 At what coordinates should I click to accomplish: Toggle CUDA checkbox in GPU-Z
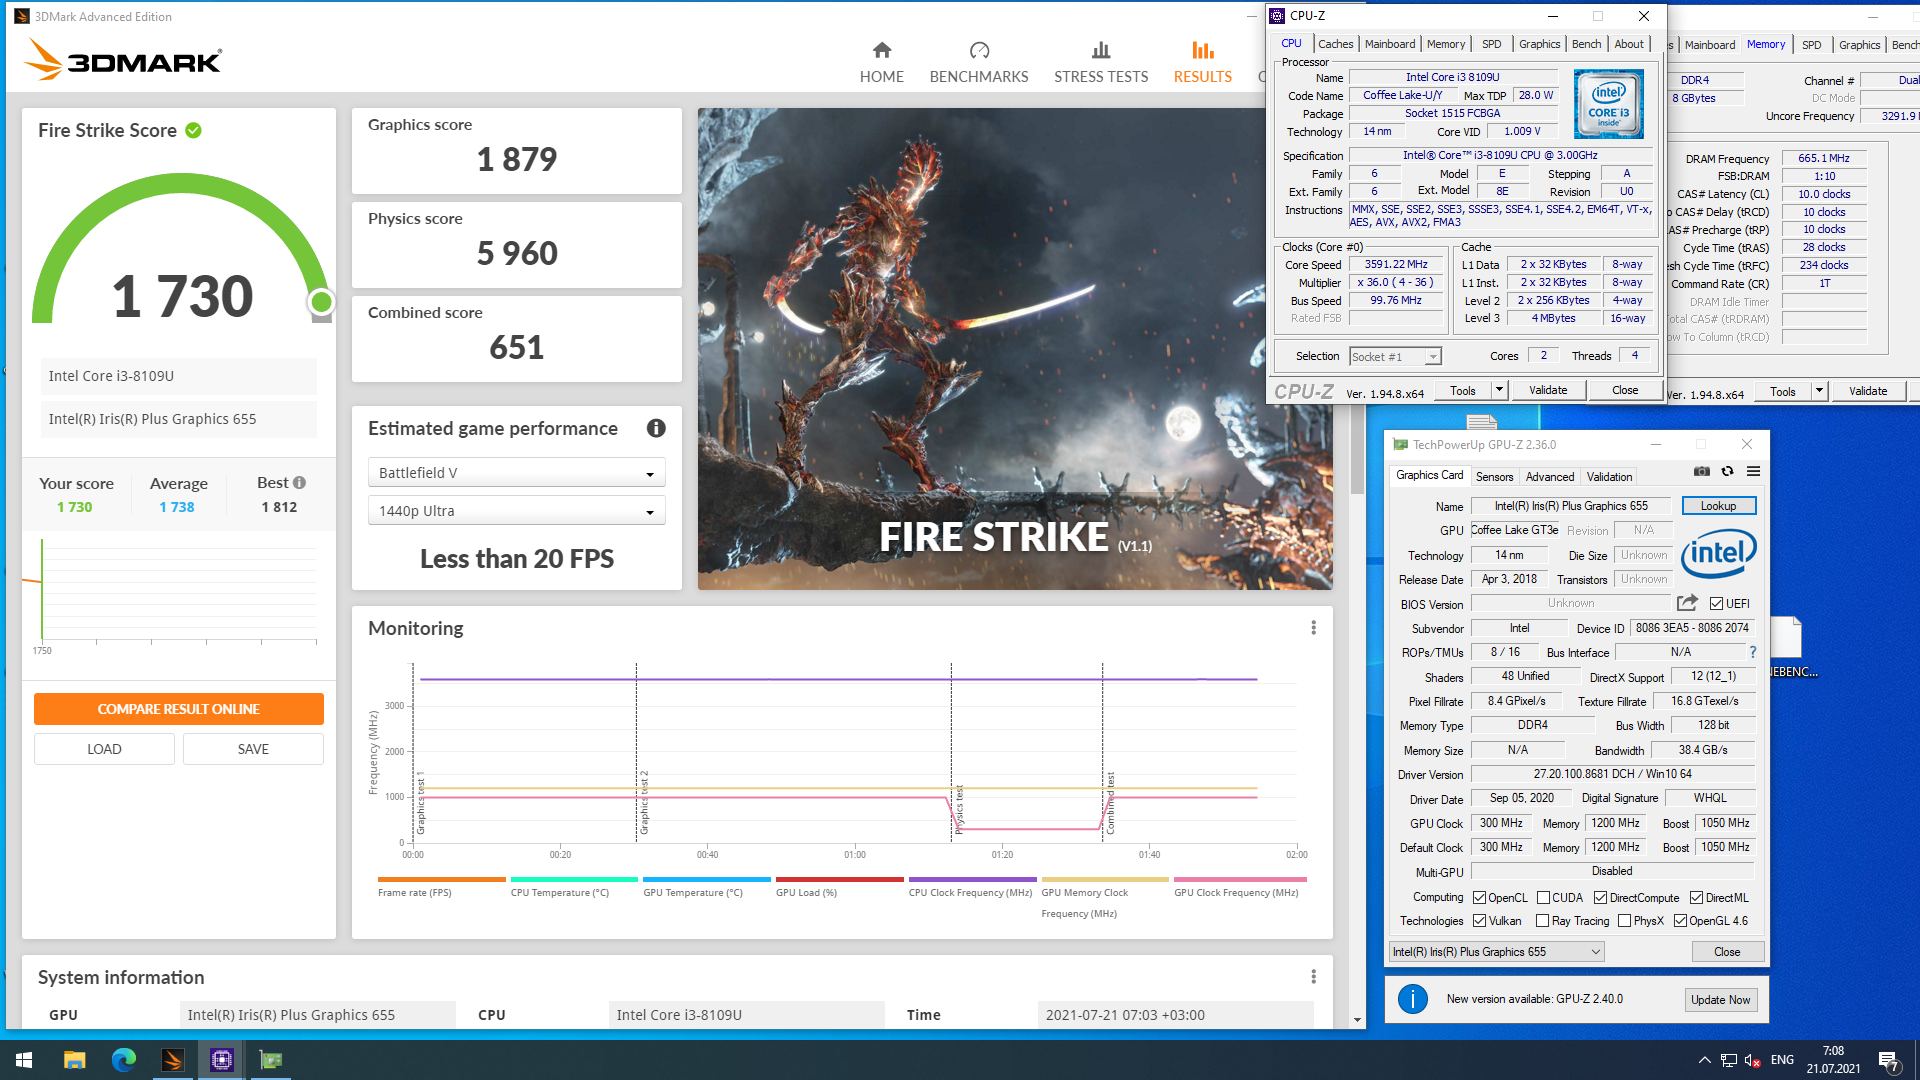pyautogui.click(x=1543, y=897)
